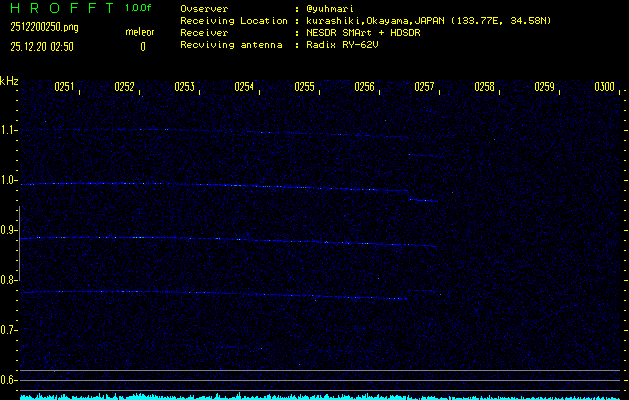This screenshot has width=629, height=400.
Task: Click the 0251 time marker
Action: (64, 87)
